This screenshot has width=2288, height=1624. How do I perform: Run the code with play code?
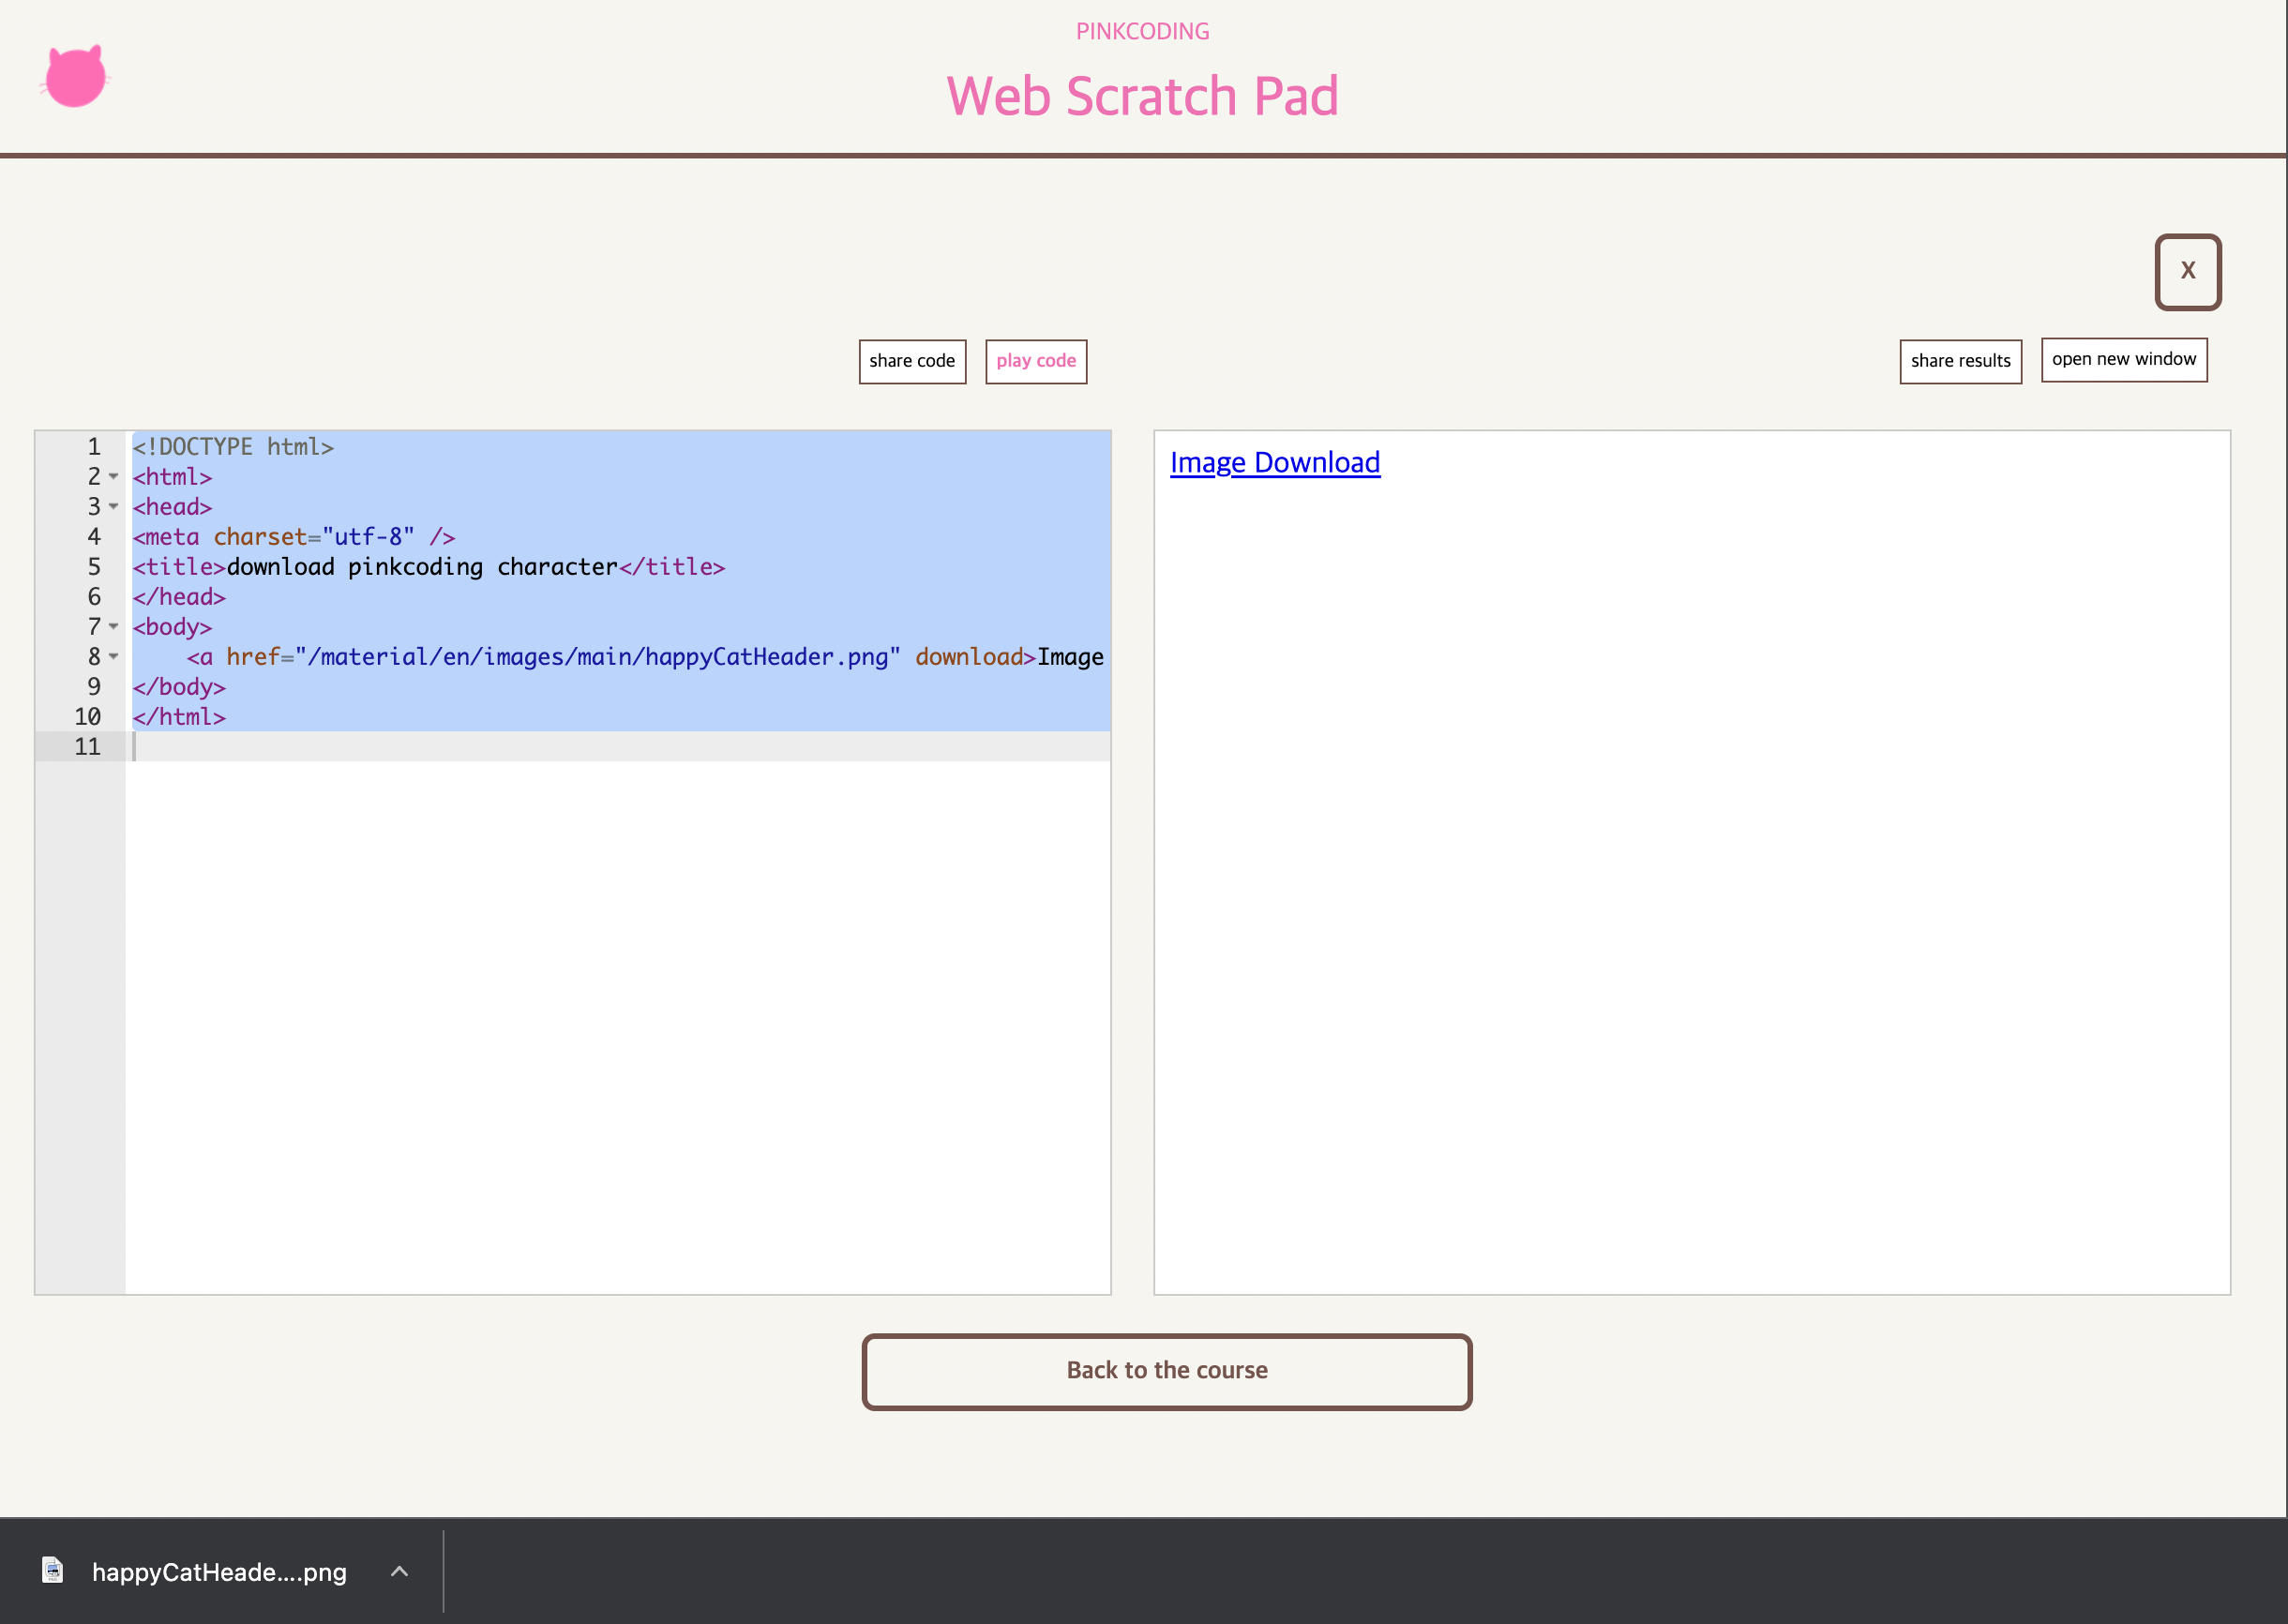1036,361
